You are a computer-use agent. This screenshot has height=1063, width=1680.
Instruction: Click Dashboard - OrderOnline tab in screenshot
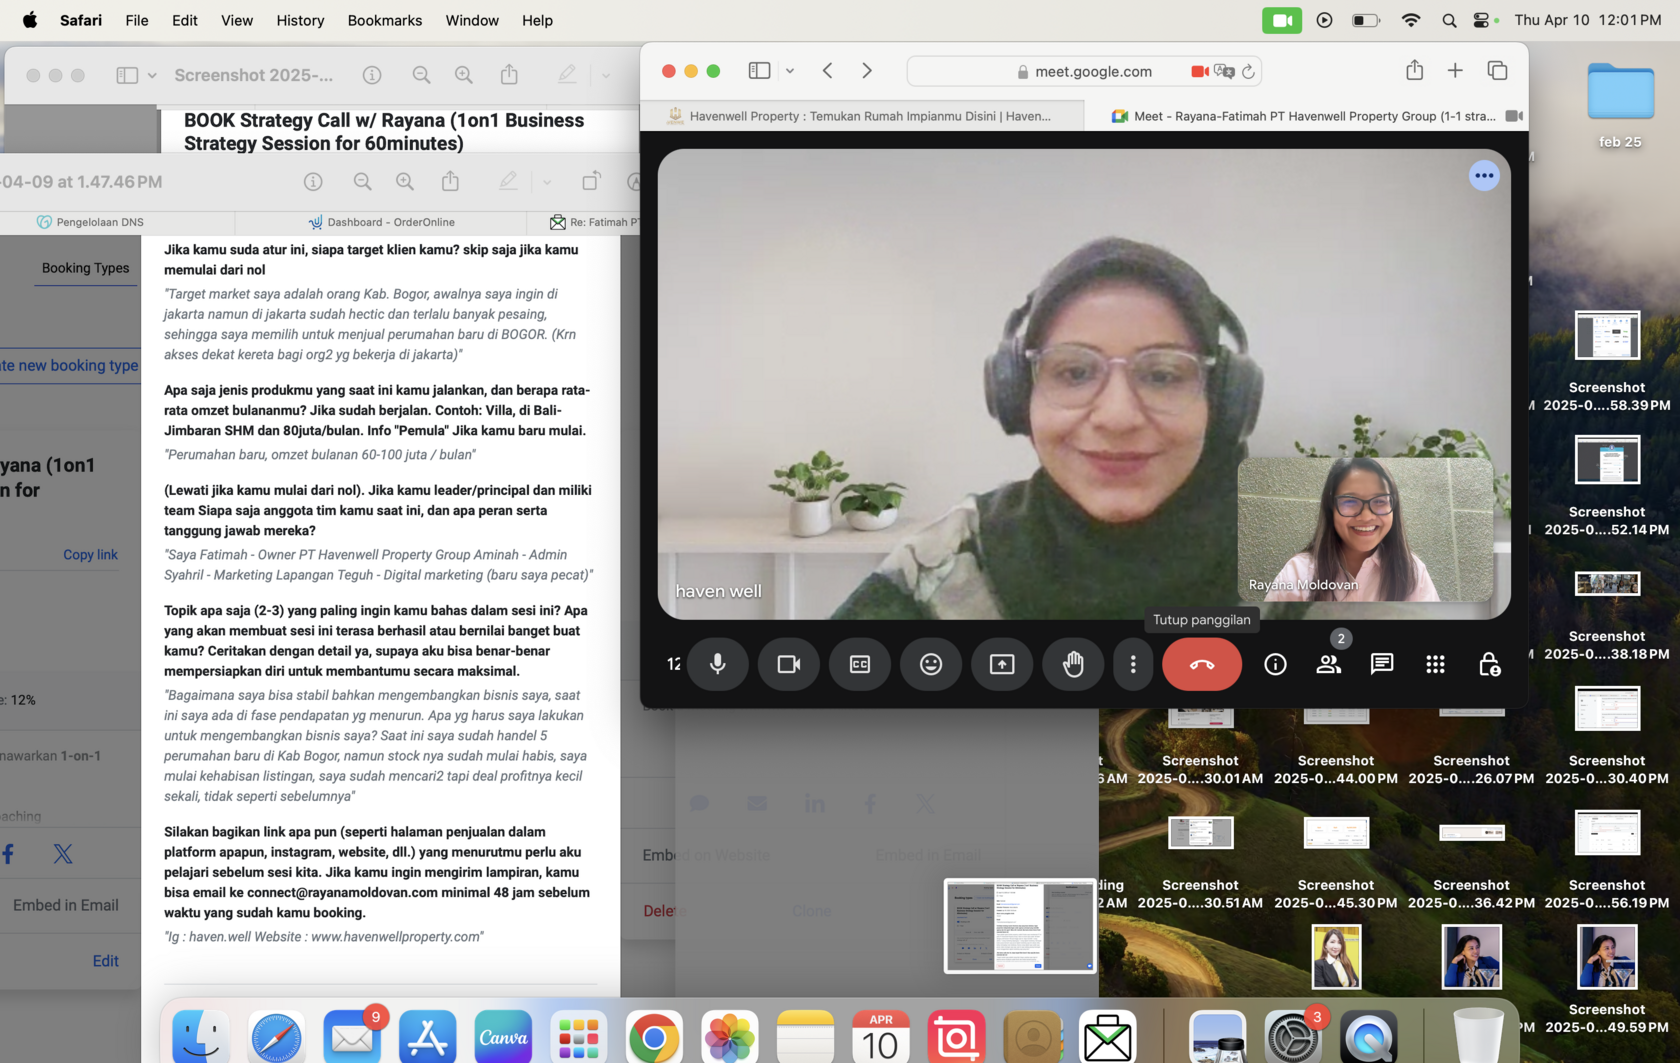[381, 222]
